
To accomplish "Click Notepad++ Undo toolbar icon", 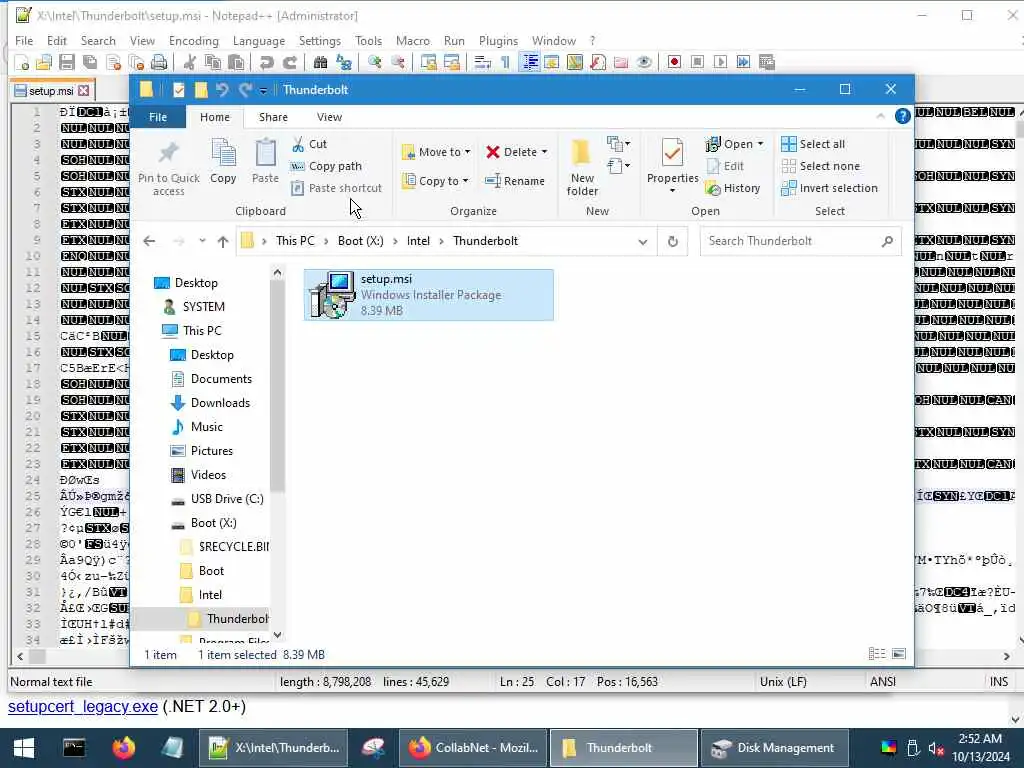I will [266, 62].
